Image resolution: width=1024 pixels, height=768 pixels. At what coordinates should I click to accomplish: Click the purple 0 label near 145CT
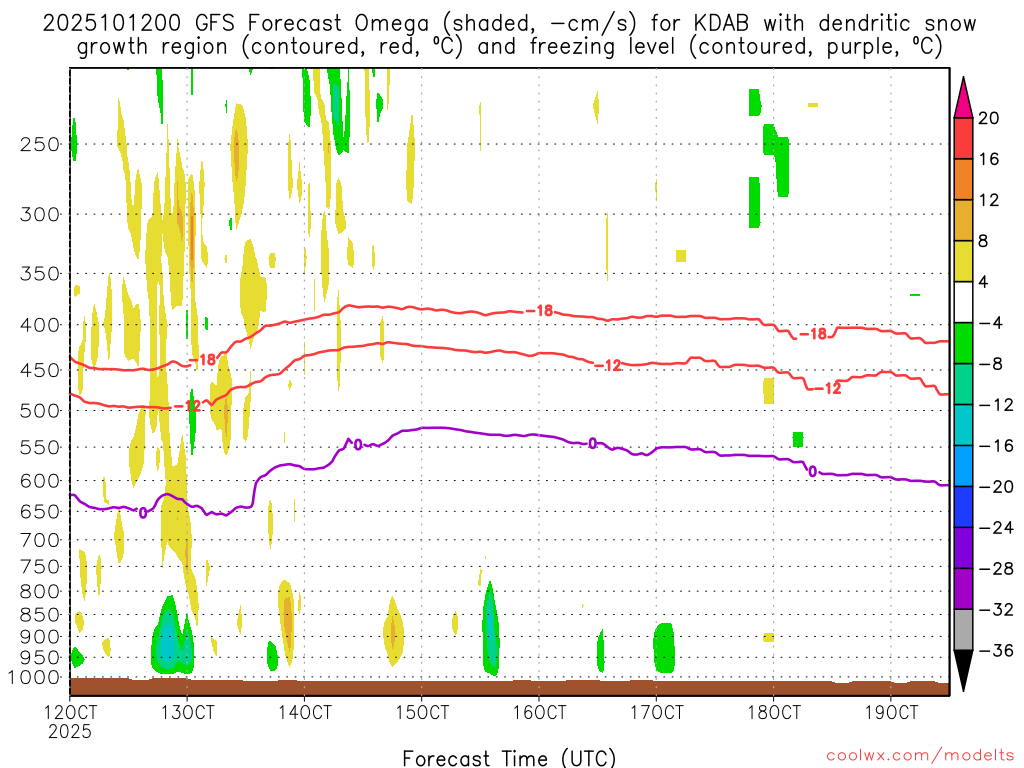click(358, 445)
